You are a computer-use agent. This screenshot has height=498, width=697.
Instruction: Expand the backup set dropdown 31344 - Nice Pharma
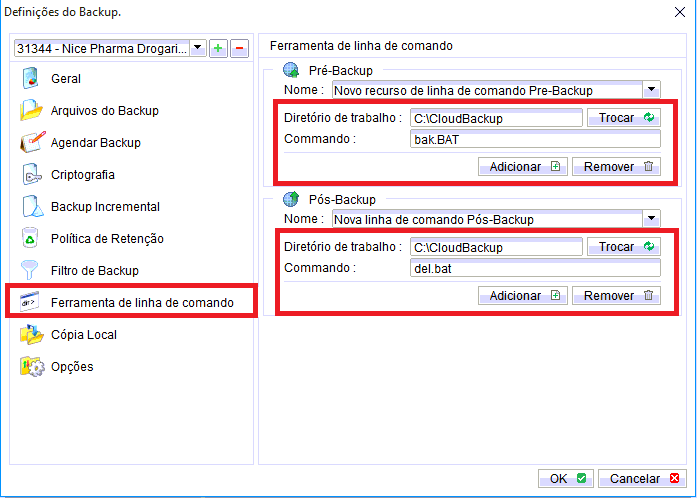coord(197,48)
